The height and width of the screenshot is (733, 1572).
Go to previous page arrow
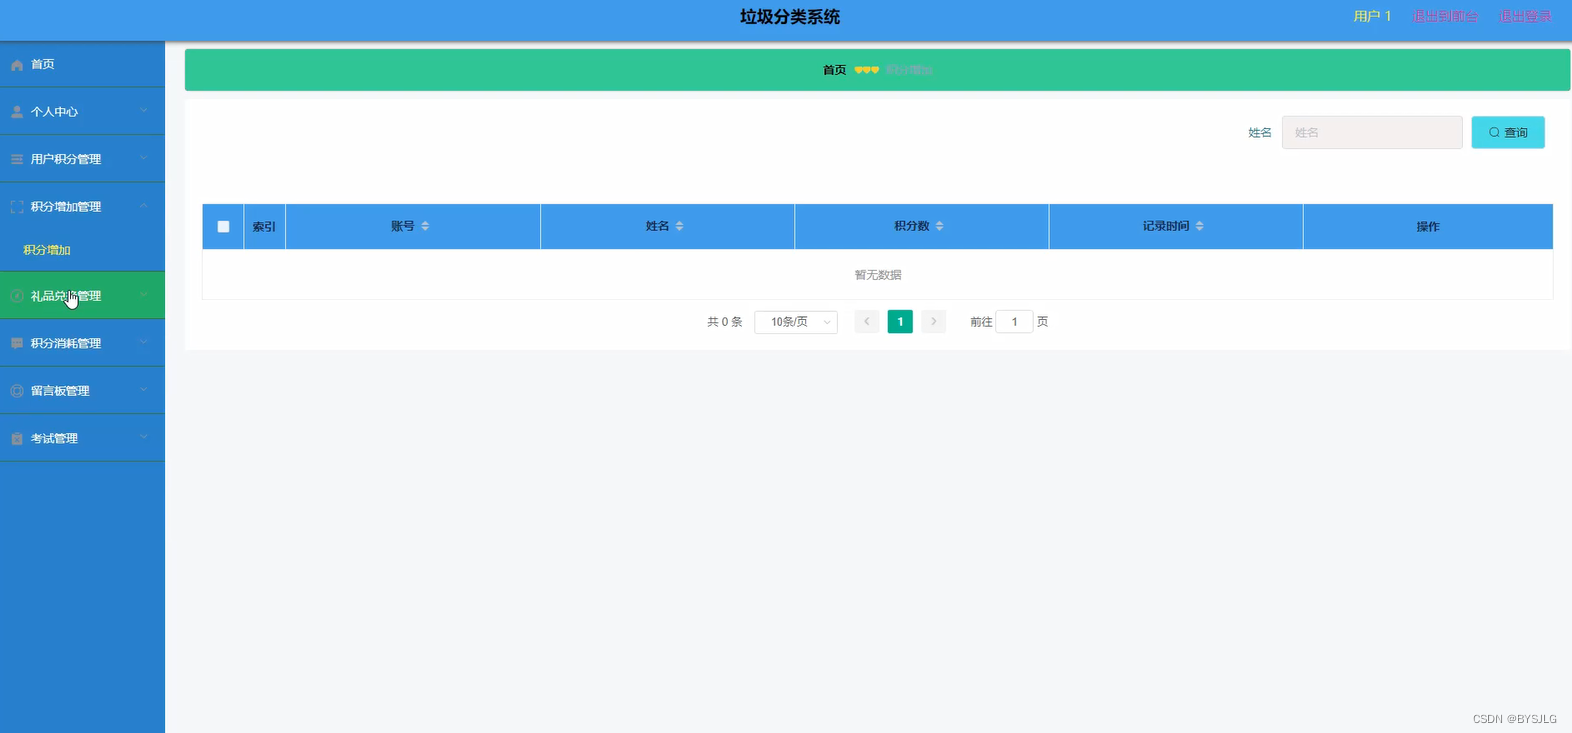point(867,322)
